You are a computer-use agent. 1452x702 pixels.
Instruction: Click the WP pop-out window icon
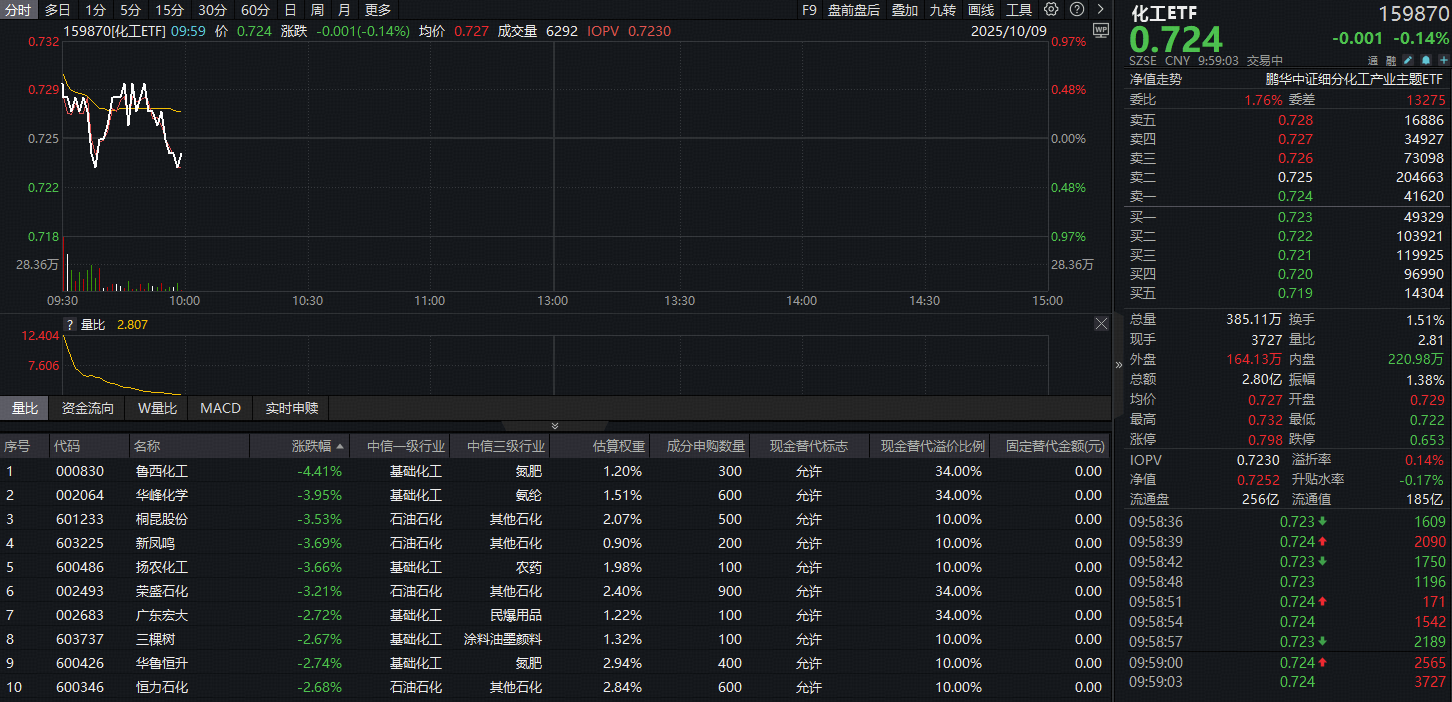(1099, 30)
